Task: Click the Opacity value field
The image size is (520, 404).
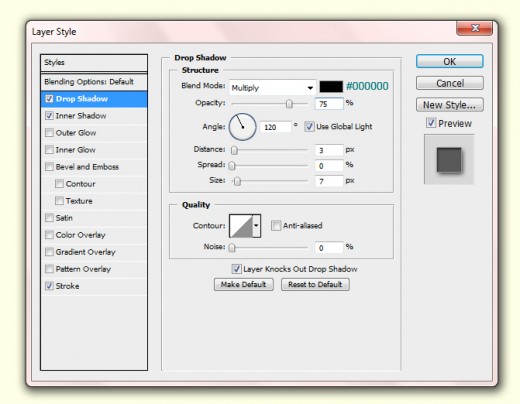Action: [x=329, y=104]
